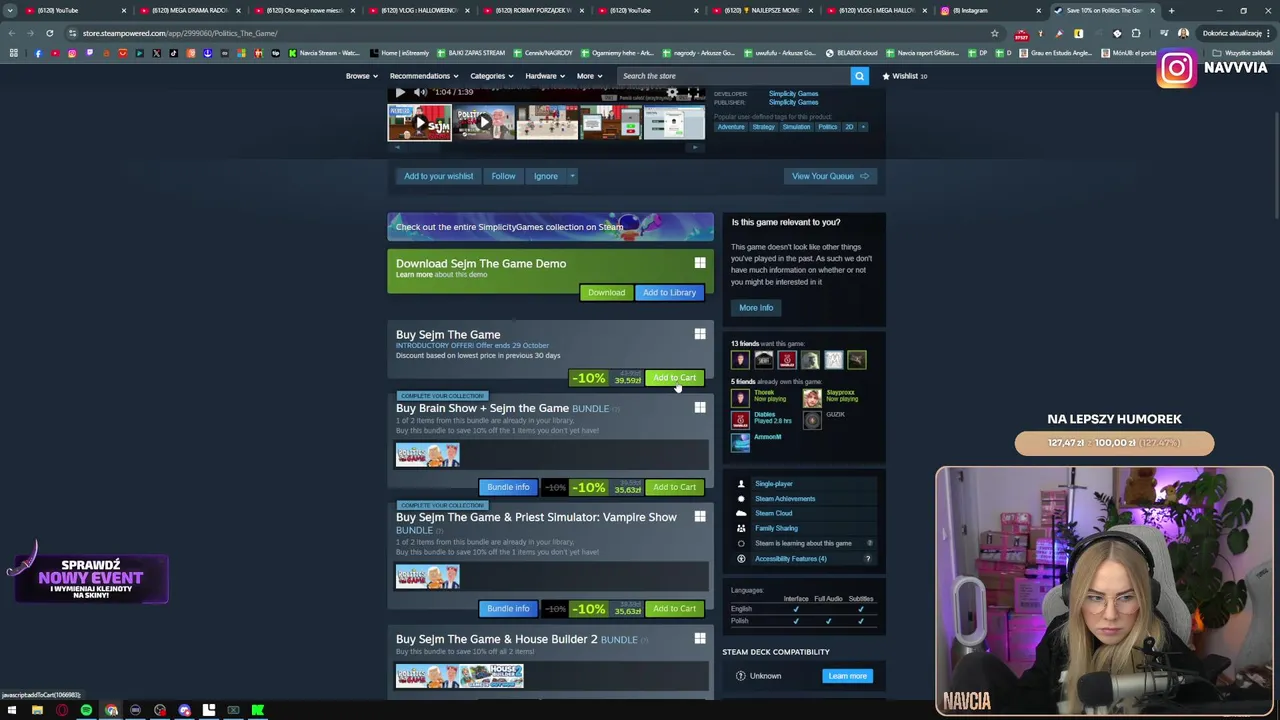This screenshot has height=720, width=1280.
Task: Download the Sejm The Game demo
Action: [x=606, y=293]
